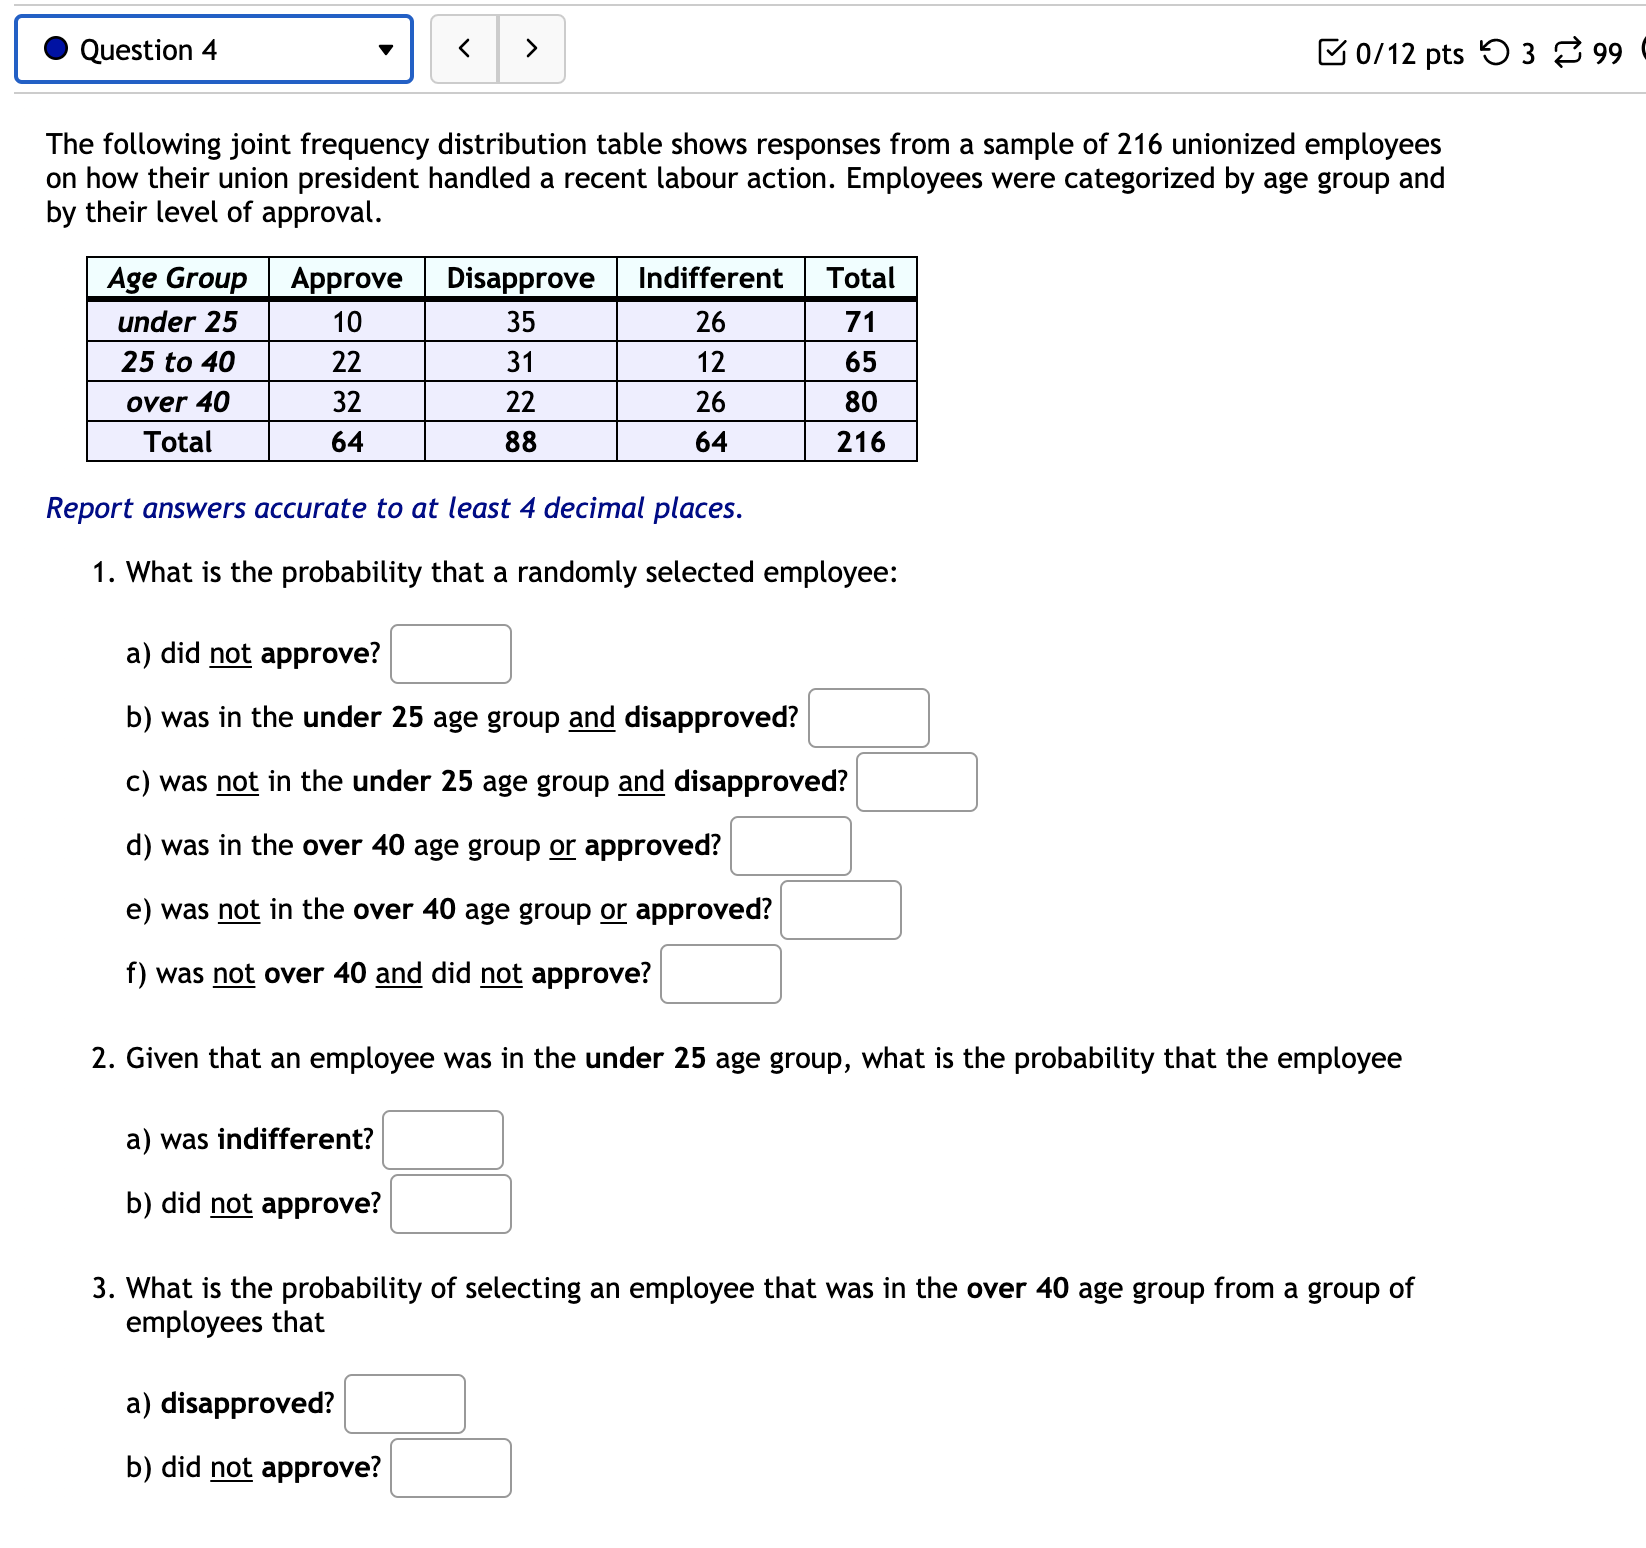Click the blue status dot next to Question 4
Image resolution: width=1646 pixels, height=1548 pixels.
pyautogui.click(x=57, y=49)
